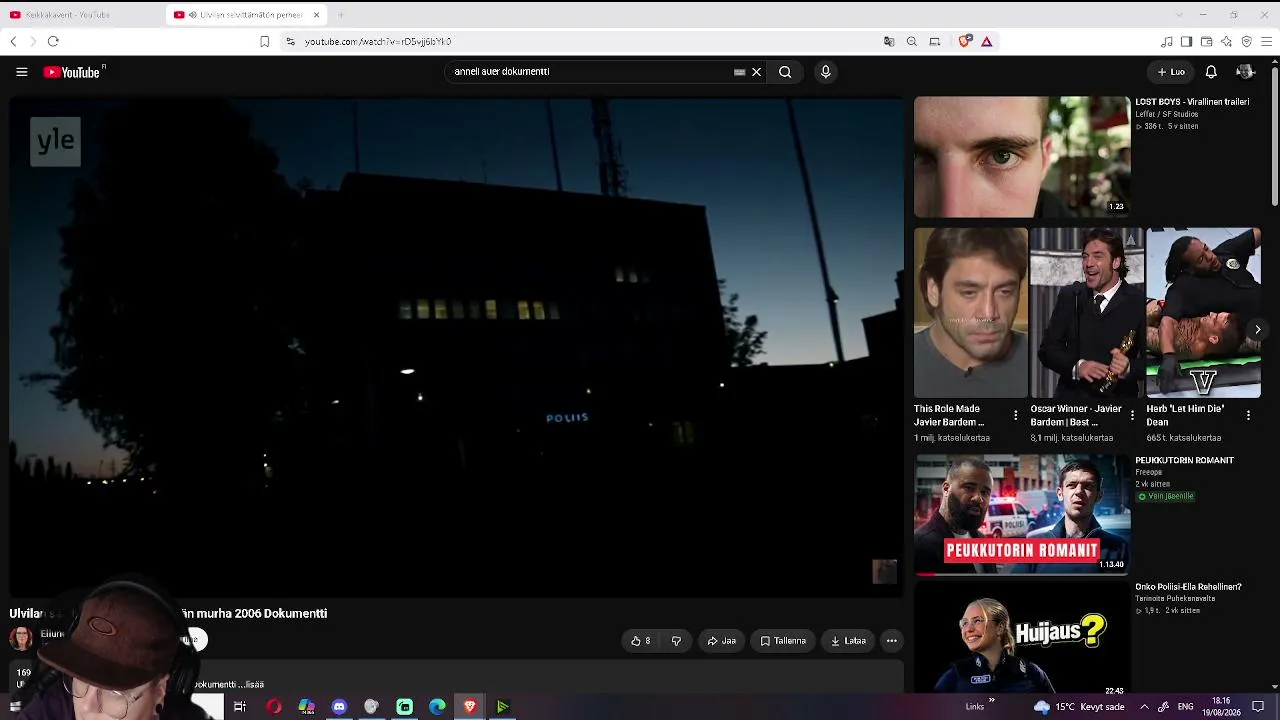Open options for "This Role Made Javier Bardem"
1280x720 pixels.
1016,415
